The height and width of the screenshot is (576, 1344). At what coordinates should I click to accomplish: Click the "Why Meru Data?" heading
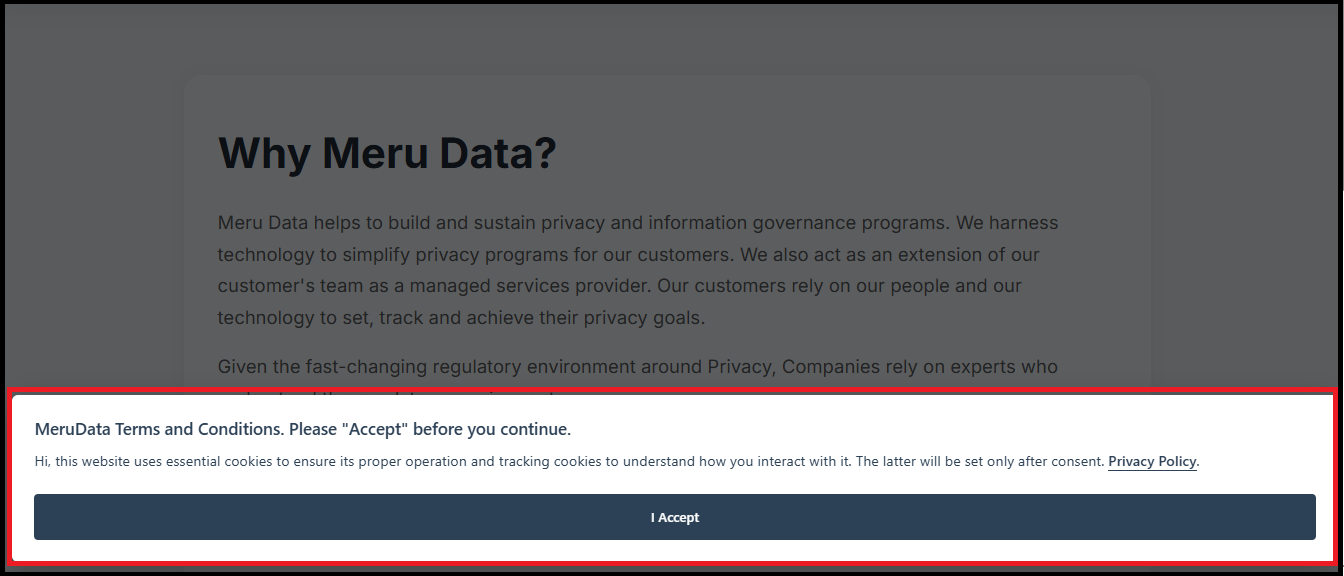tap(386, 154)
